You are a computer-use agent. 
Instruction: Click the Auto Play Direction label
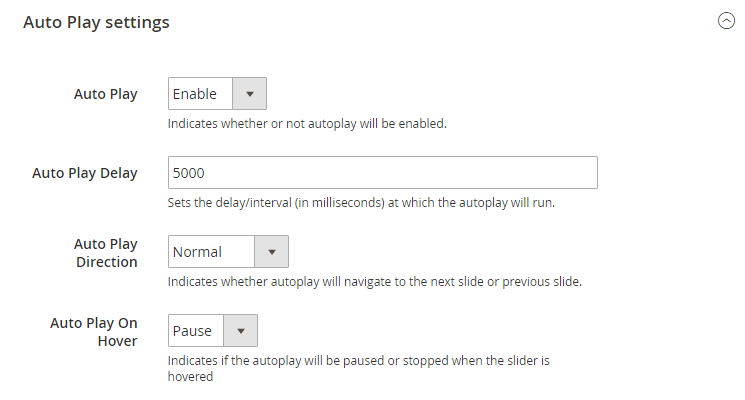[105, 253]
